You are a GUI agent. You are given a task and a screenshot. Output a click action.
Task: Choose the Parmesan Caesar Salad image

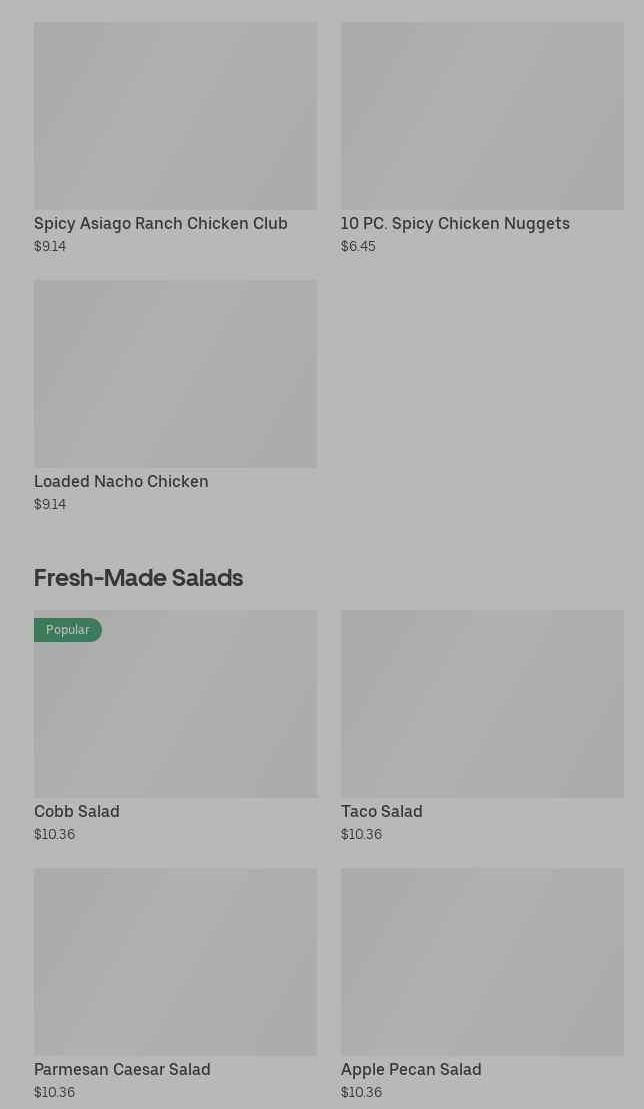coord(175,961)
